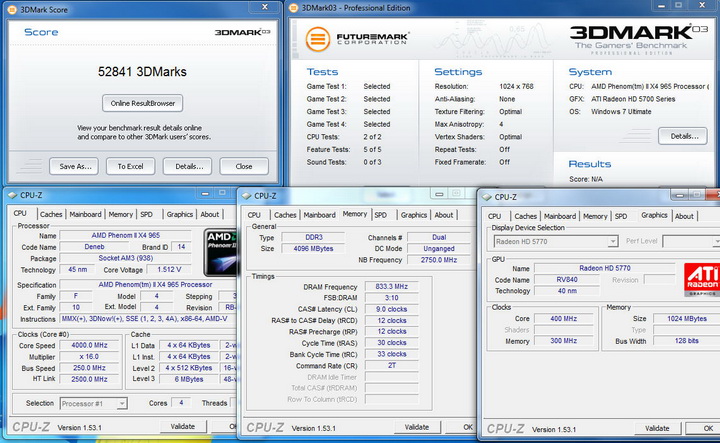The width and height of the screenshot is (720, 443).
Task: Click the DRAM Frequency 833.3 MHz value
Action: 392,286
